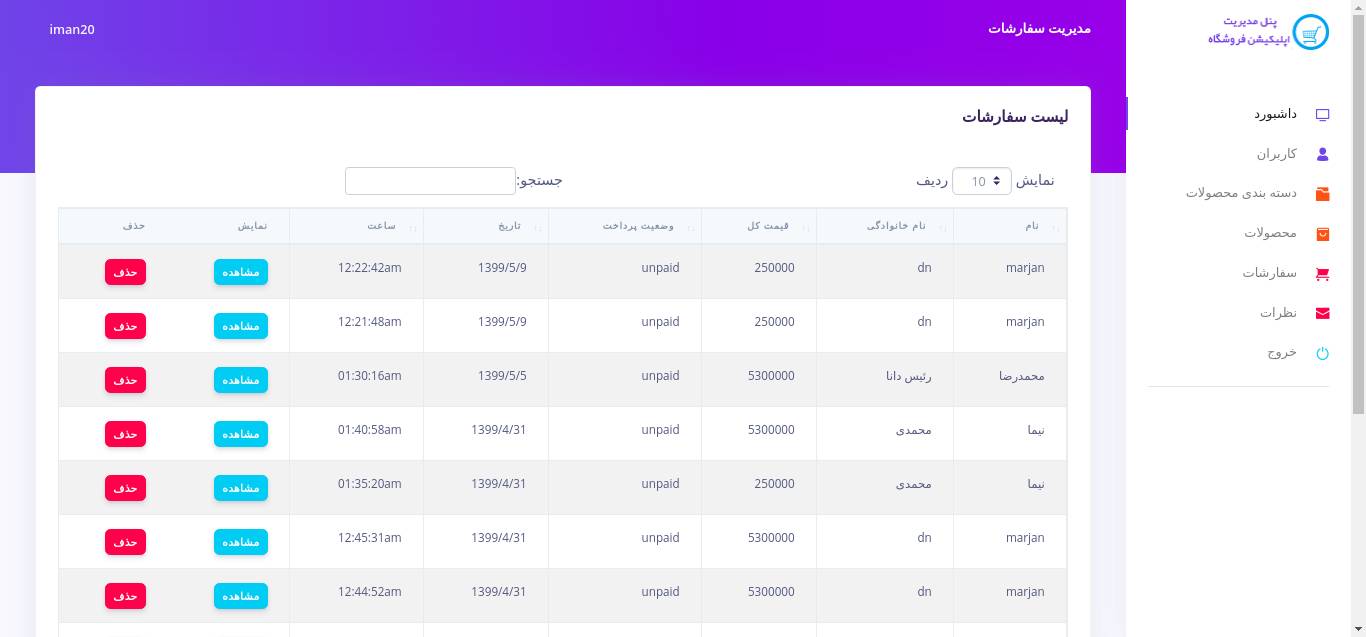This screenshot has height=637, width=1366.
Task: Click the products bag icon
Action: click(x=1322, y=233)
